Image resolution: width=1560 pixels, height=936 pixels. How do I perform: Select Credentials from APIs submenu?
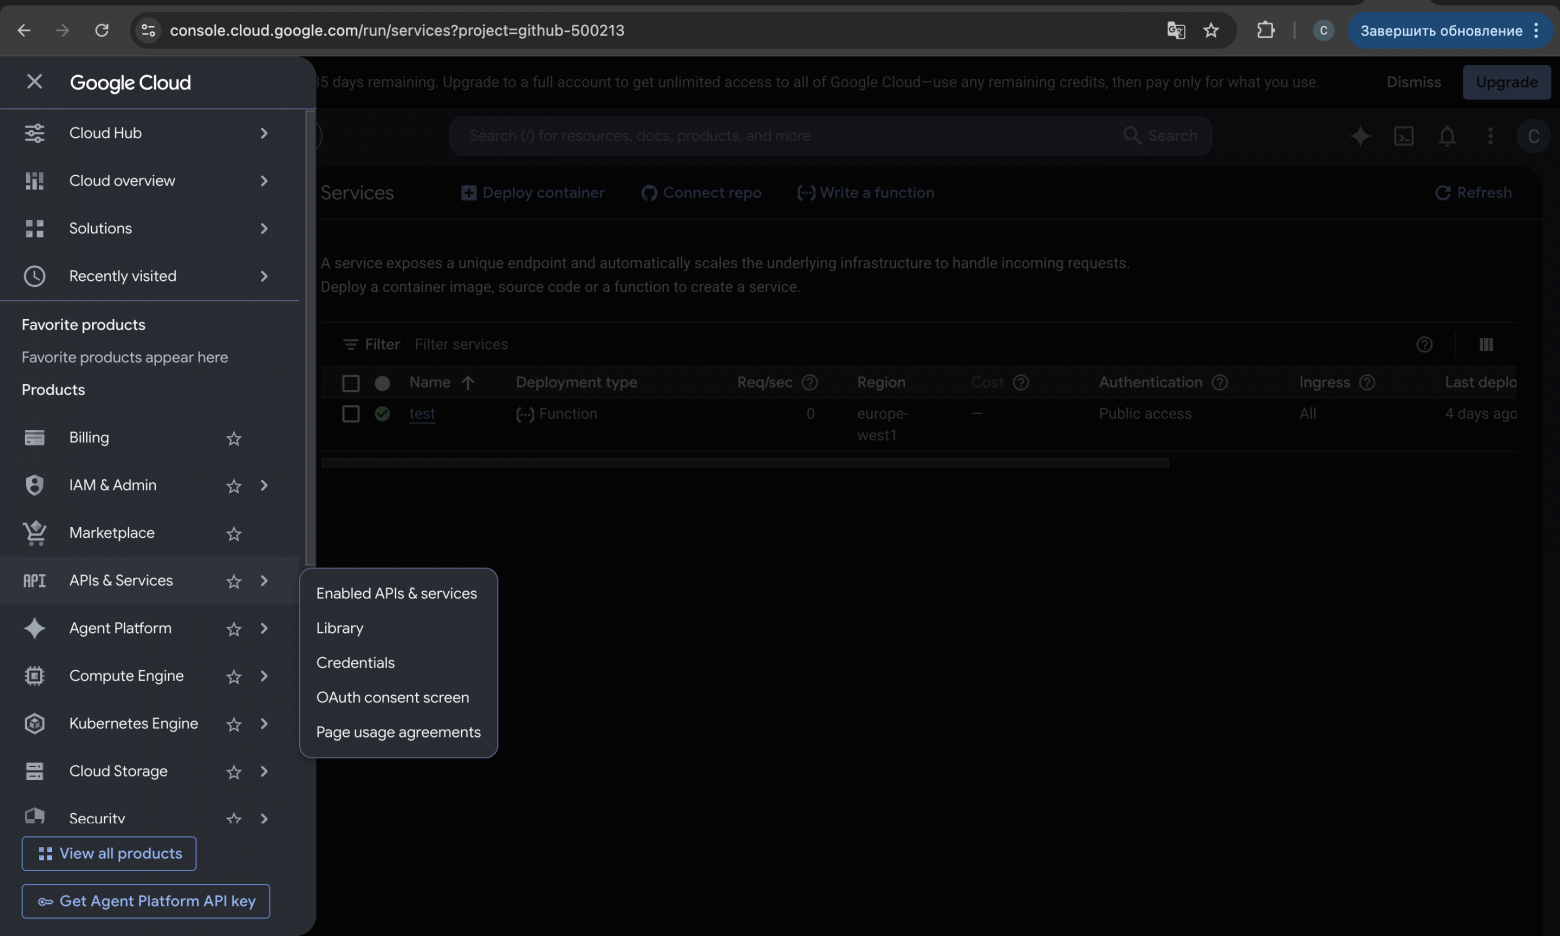coord(355,663)
